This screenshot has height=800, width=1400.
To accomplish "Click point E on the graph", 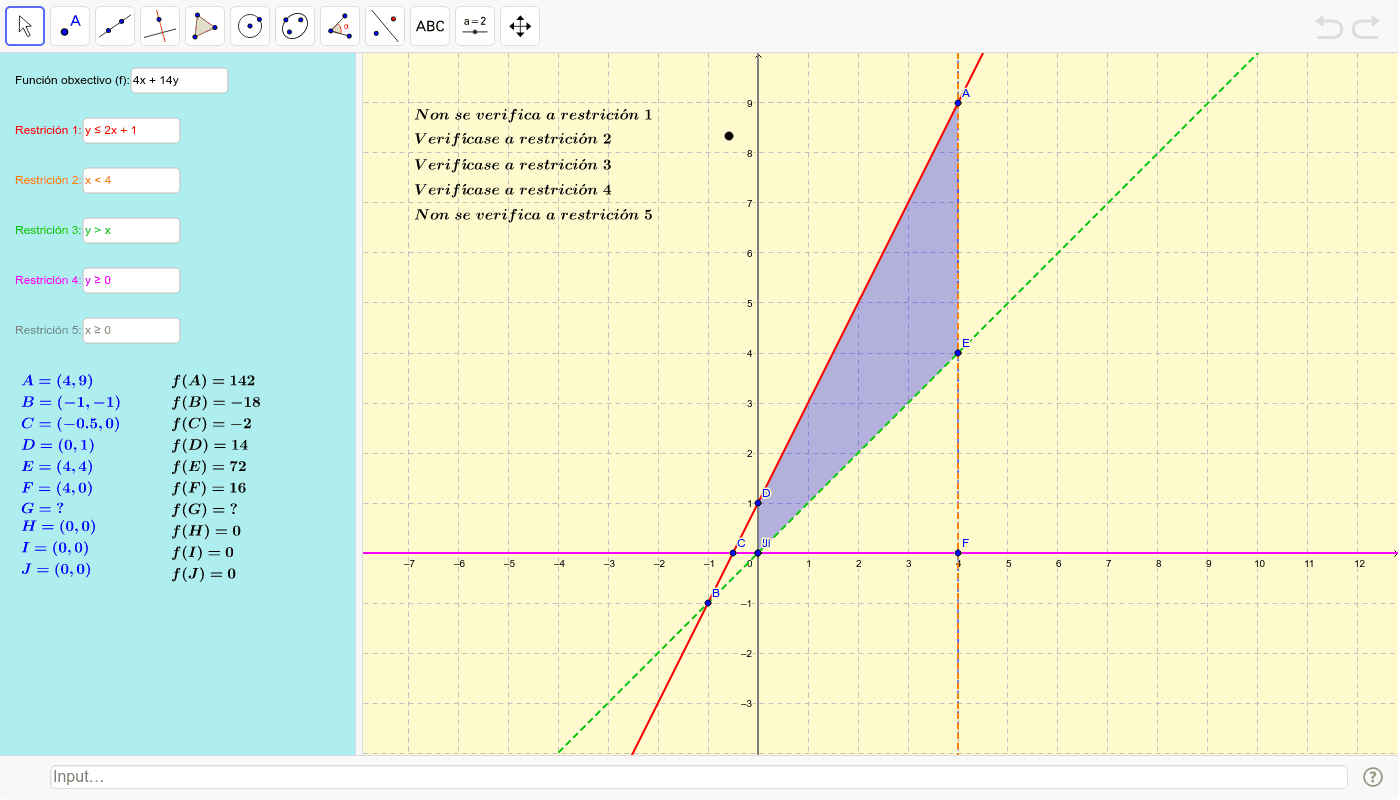I will click(x=958, y=353).
